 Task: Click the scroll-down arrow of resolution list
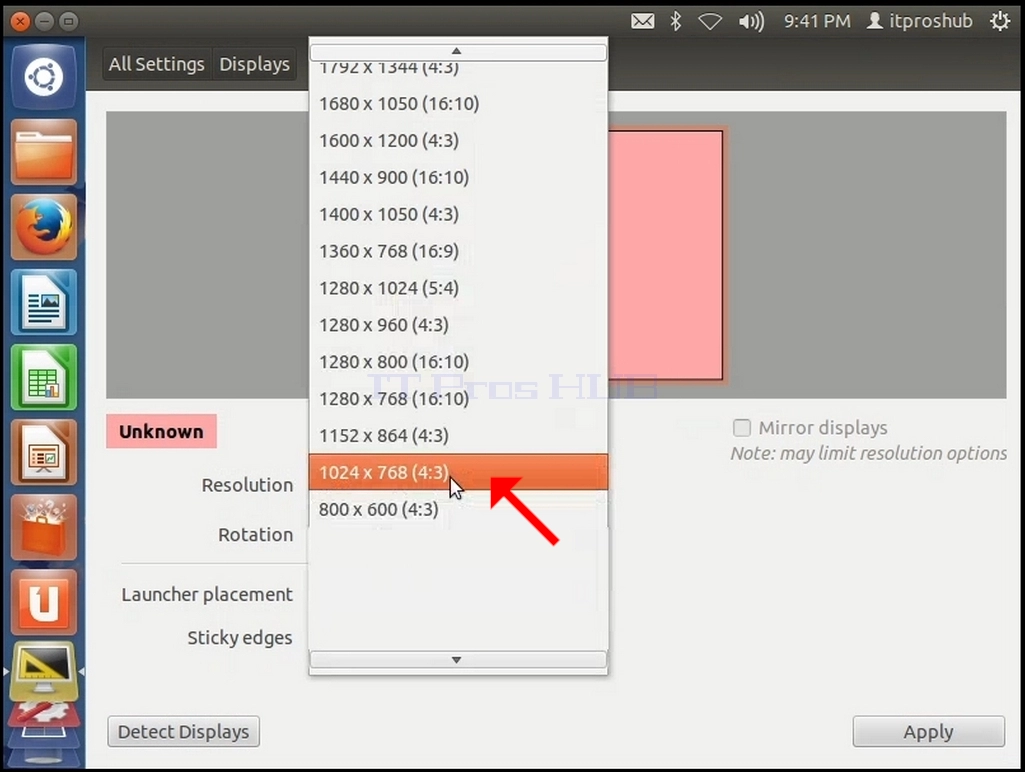(x=458, y=660)
